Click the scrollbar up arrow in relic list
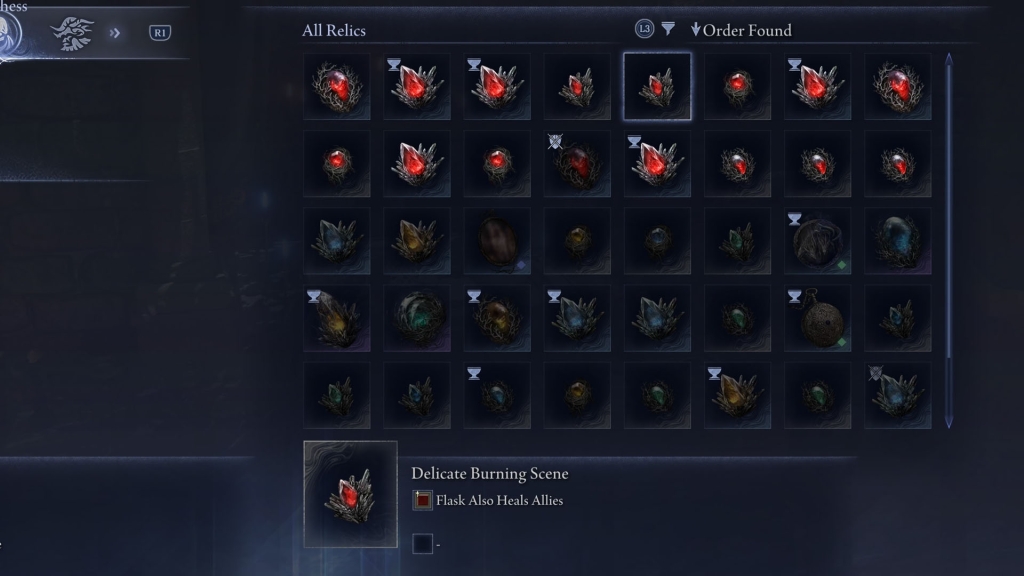 click(949, 59)
